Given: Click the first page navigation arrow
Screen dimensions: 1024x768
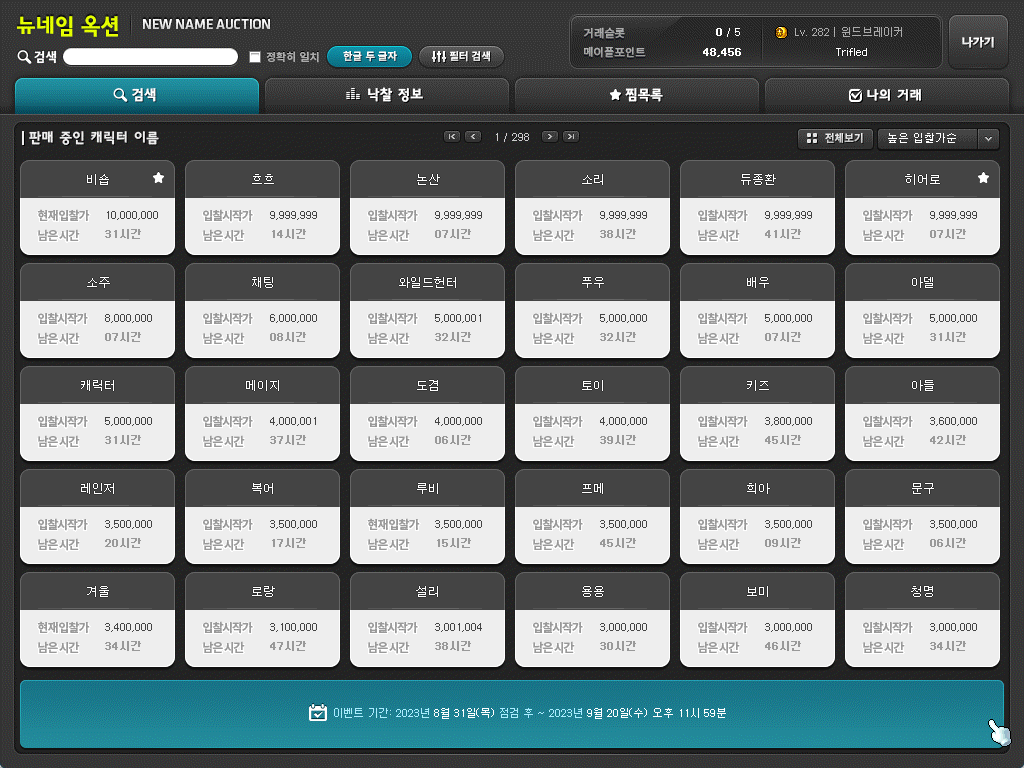Looking at the screenshot, I should pos(452,137).
